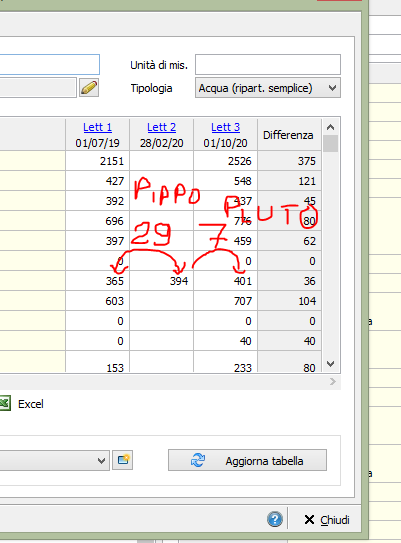Click the refresh arrows icon on Aggiorna tabella

coord(198,460)
